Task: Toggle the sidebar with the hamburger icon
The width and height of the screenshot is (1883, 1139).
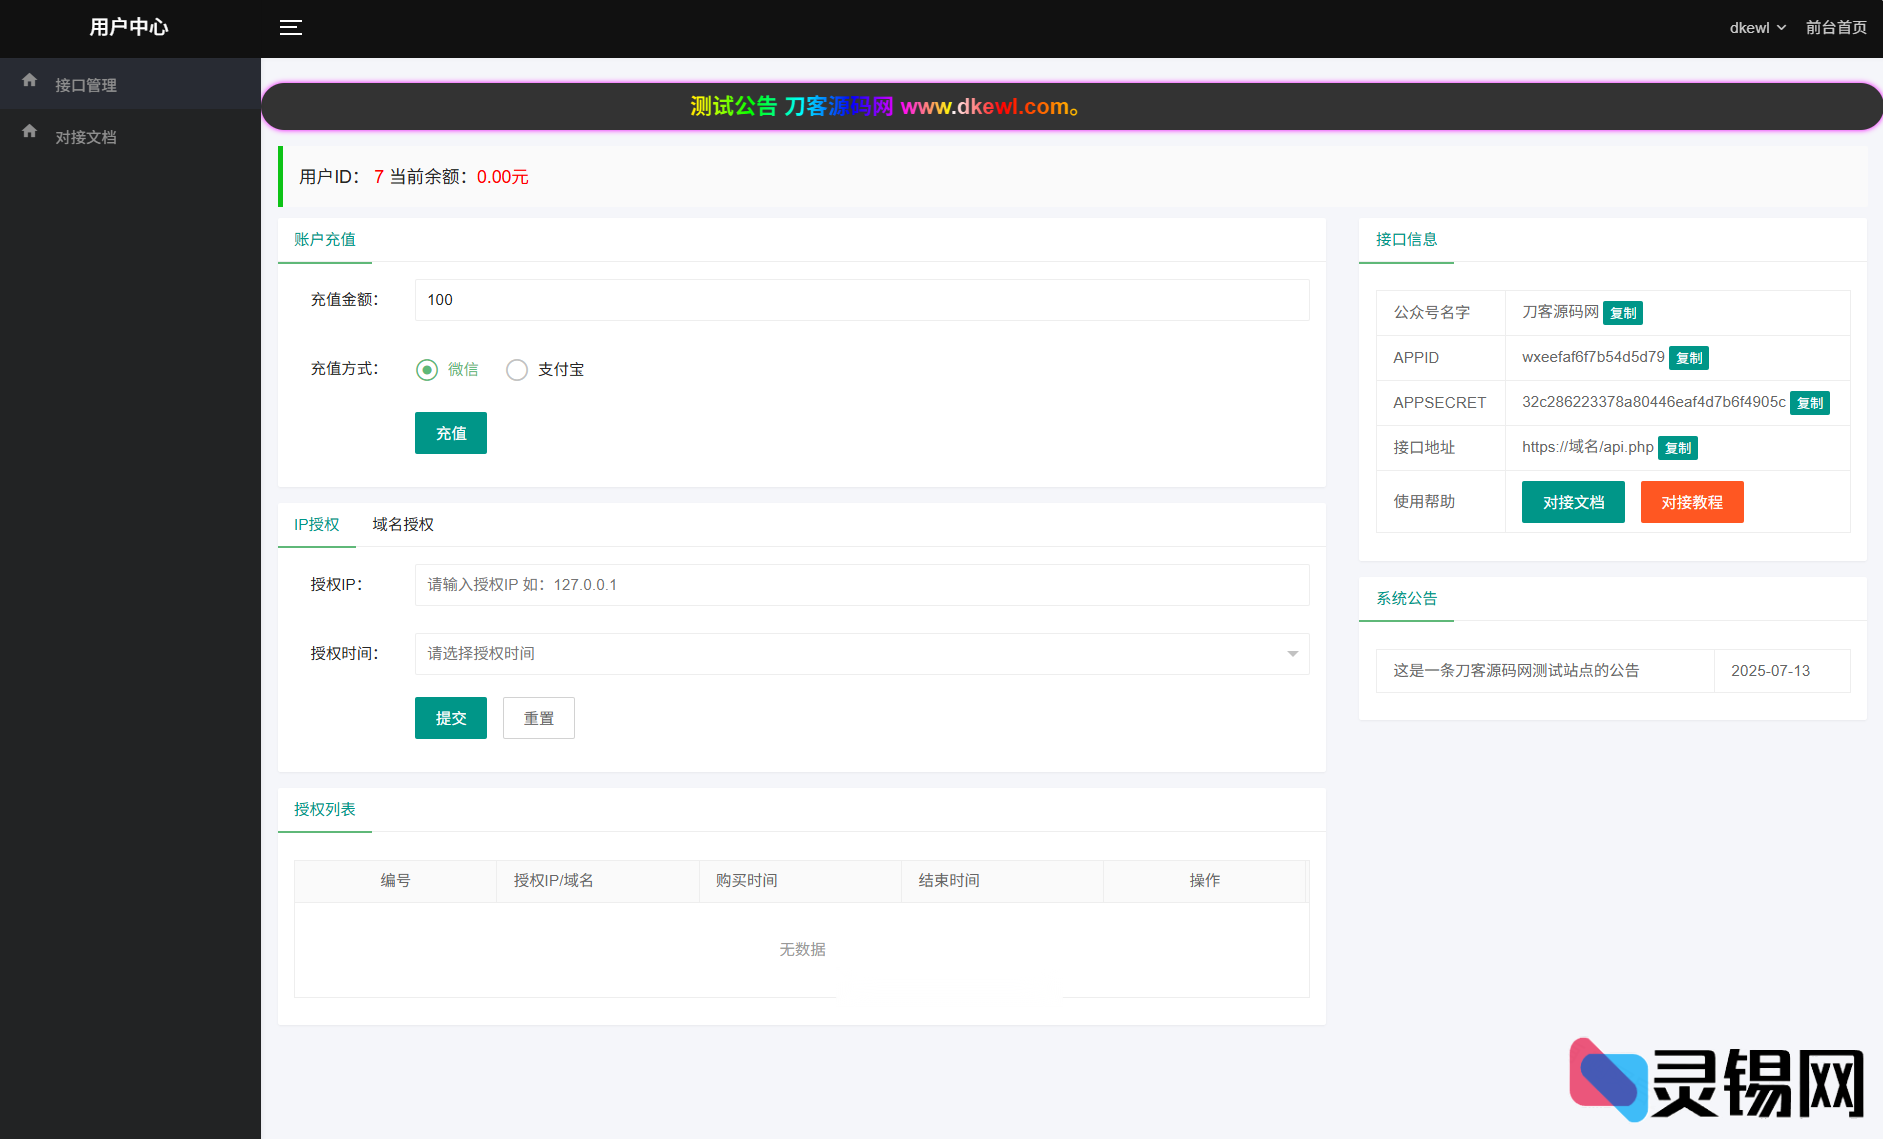Action: point(291,27)
